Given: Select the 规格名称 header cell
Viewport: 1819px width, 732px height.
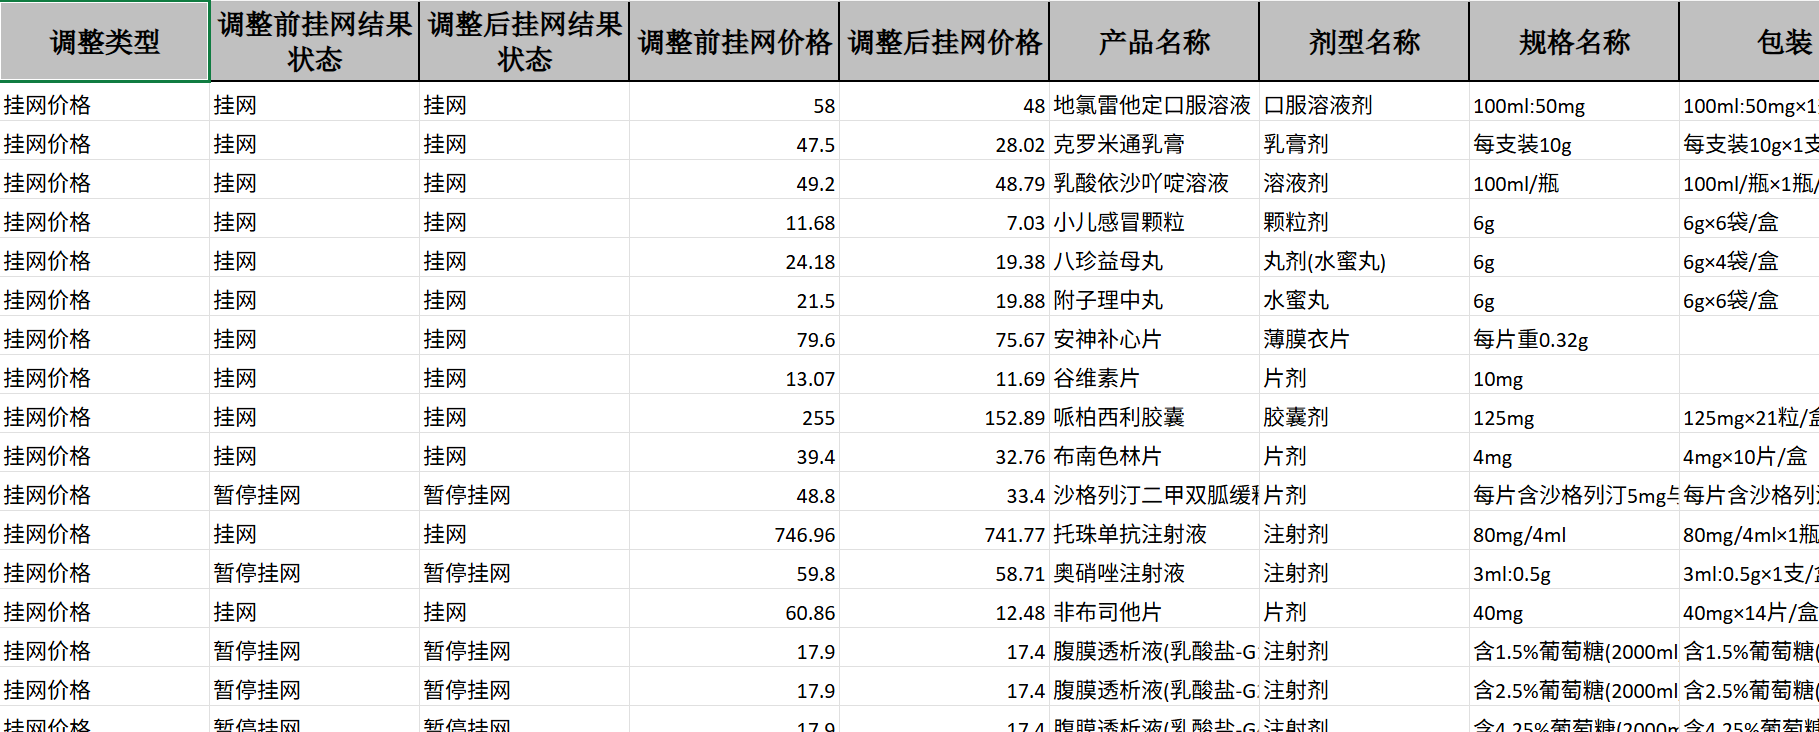Looking at the screenshot, I should [1575, 42].
